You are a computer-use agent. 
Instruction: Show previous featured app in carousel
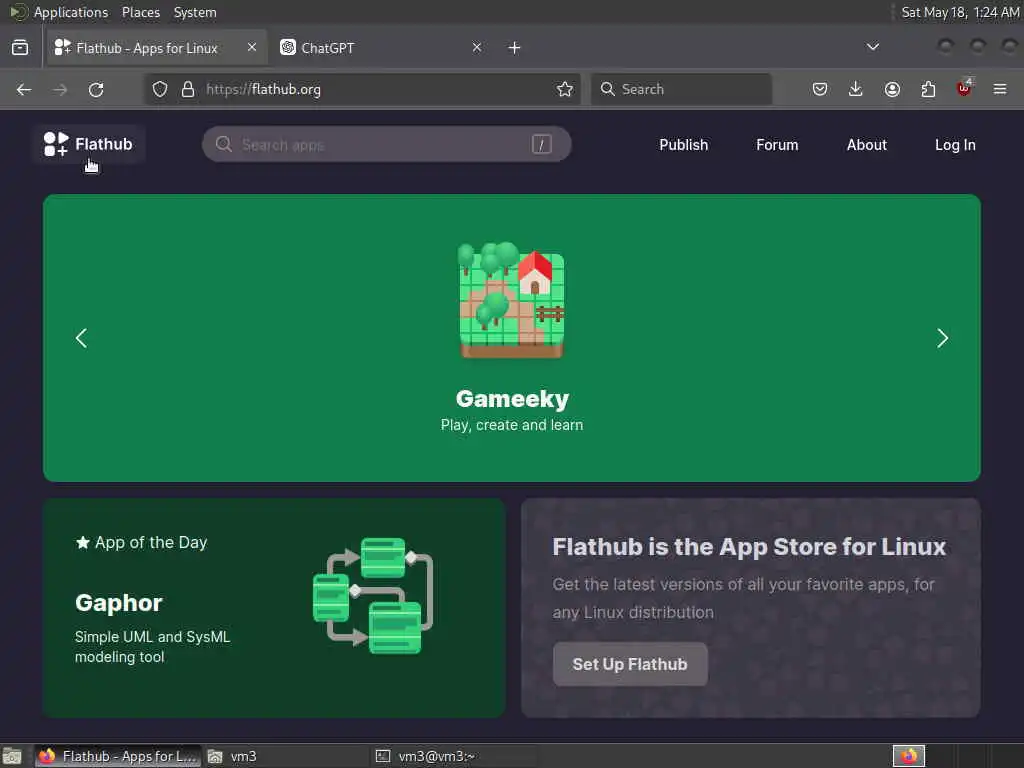tap(82, 338)
